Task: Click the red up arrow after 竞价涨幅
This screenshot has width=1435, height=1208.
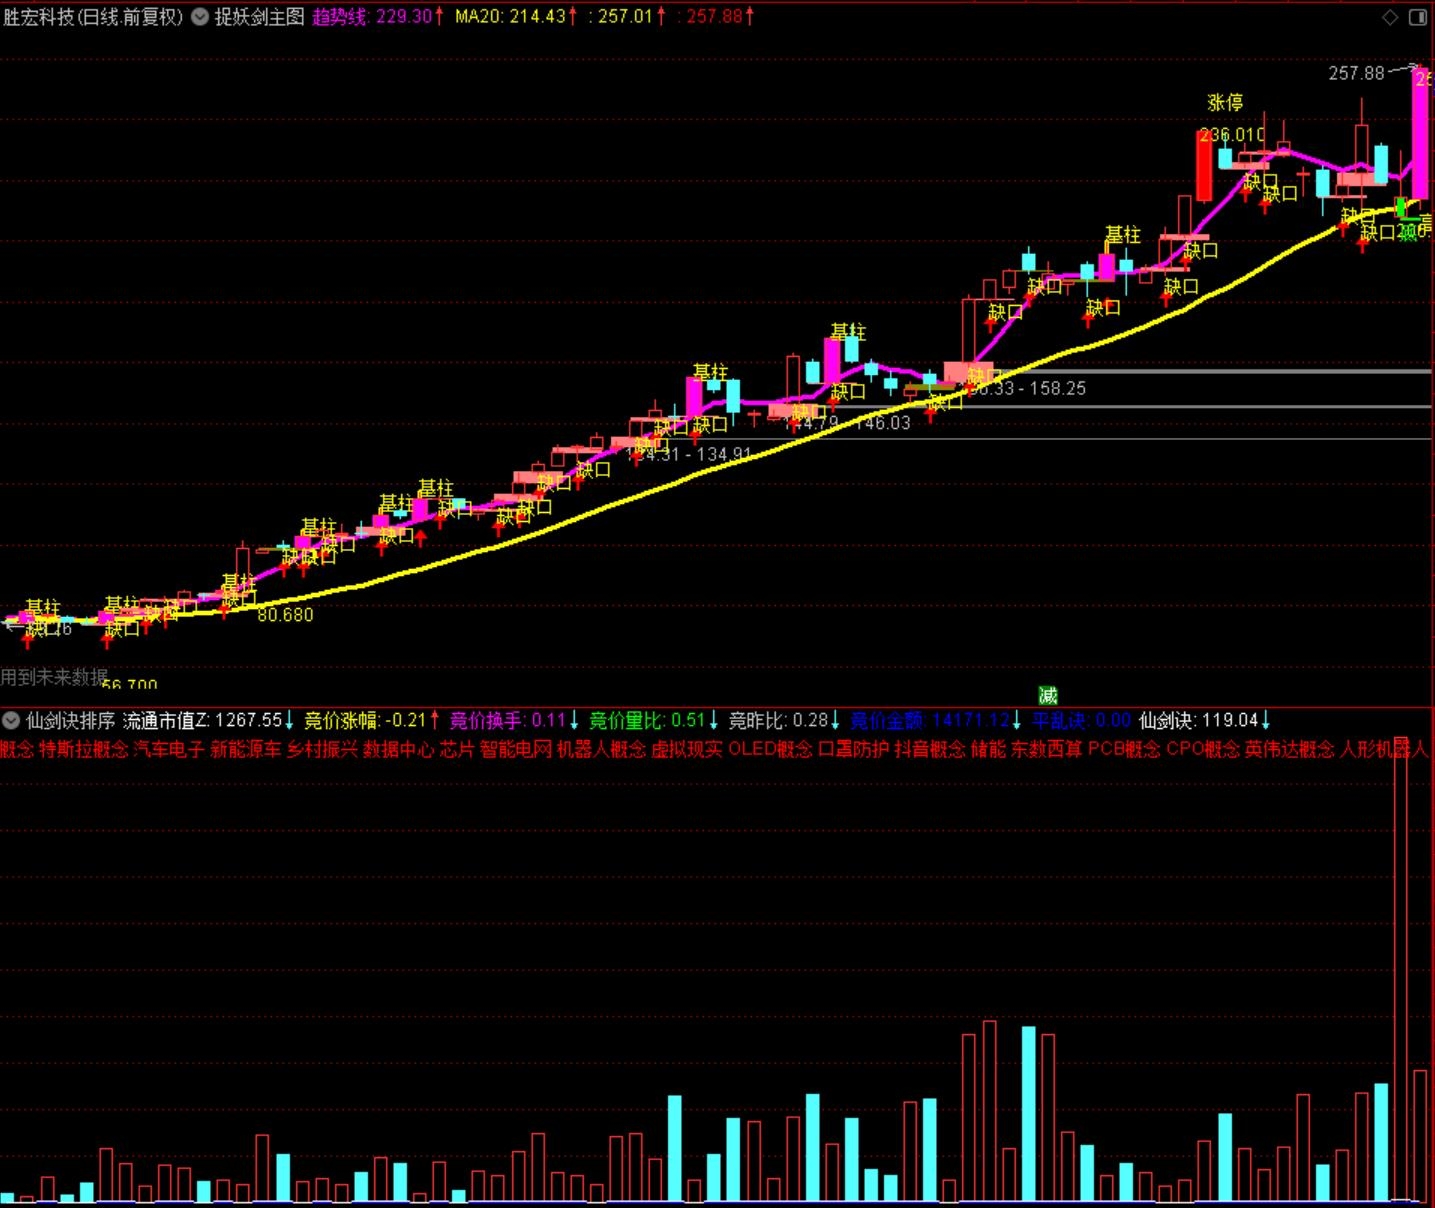Action: point(435,720)
